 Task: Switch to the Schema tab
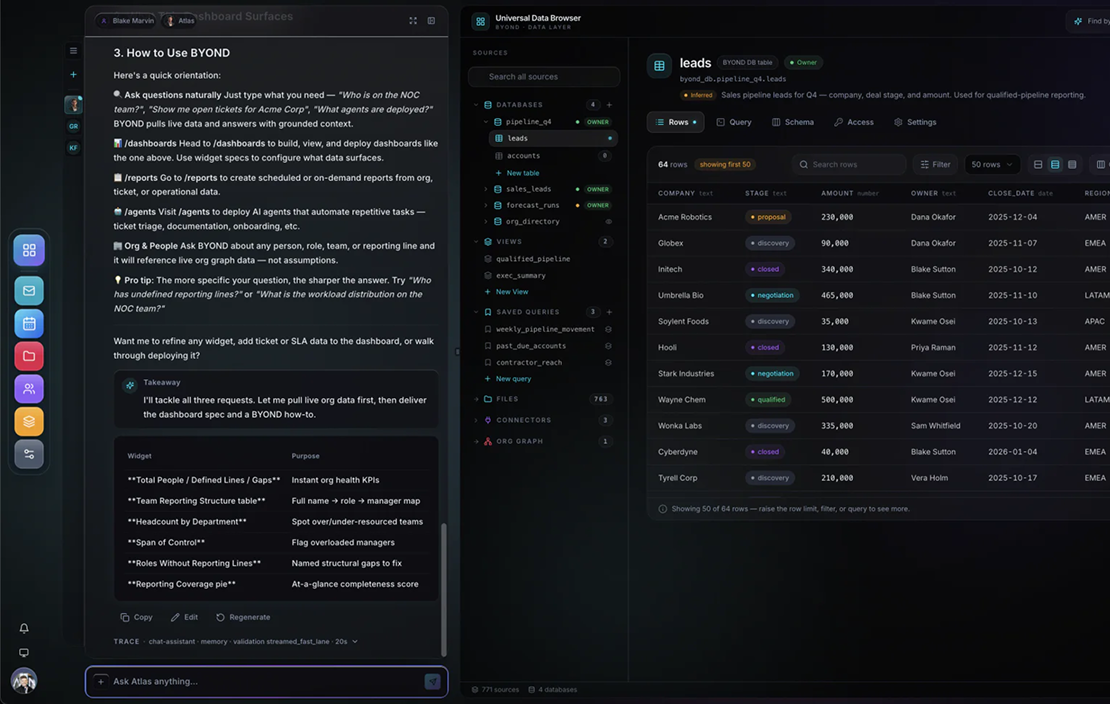(792, 123)
